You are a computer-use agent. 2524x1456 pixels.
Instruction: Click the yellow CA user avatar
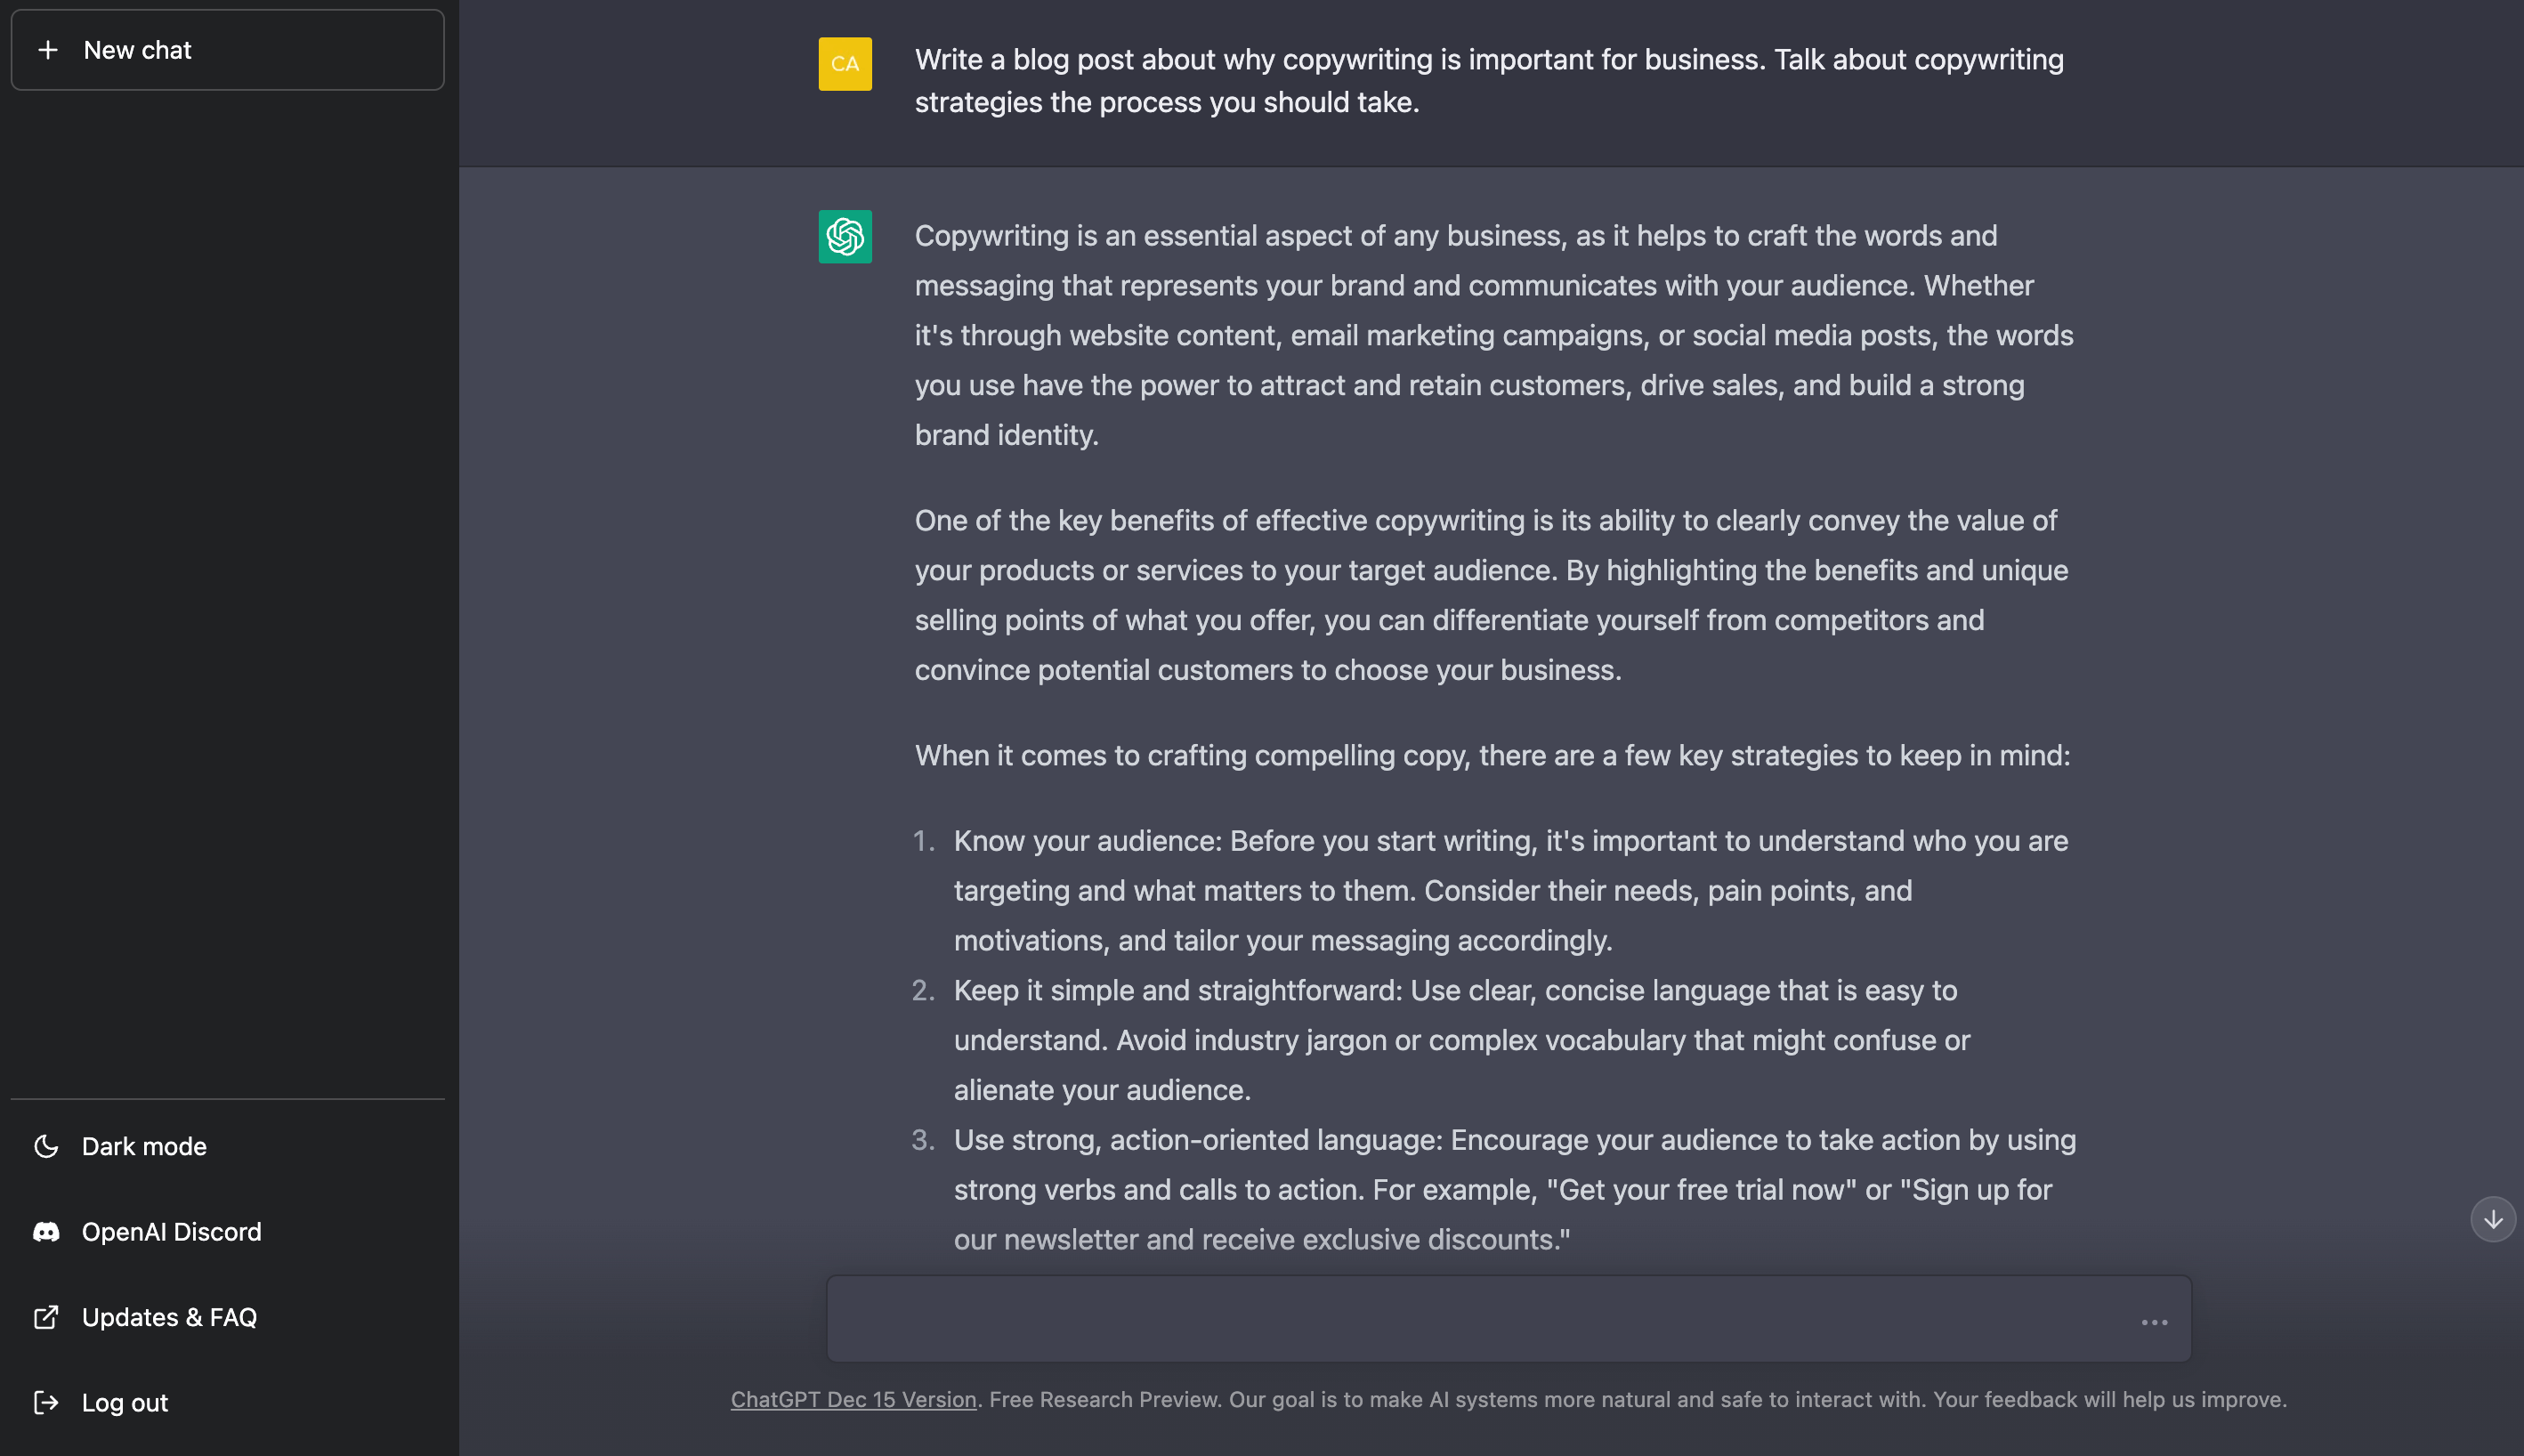pyautogui.click(x=845, y=64)
